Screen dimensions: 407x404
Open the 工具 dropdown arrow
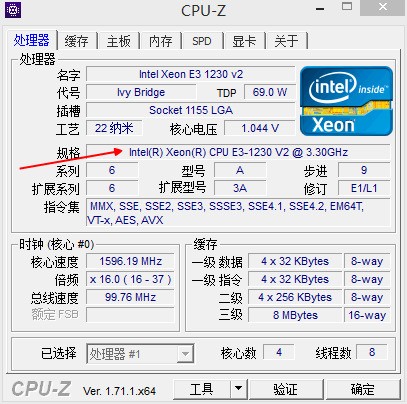(239, 389)
